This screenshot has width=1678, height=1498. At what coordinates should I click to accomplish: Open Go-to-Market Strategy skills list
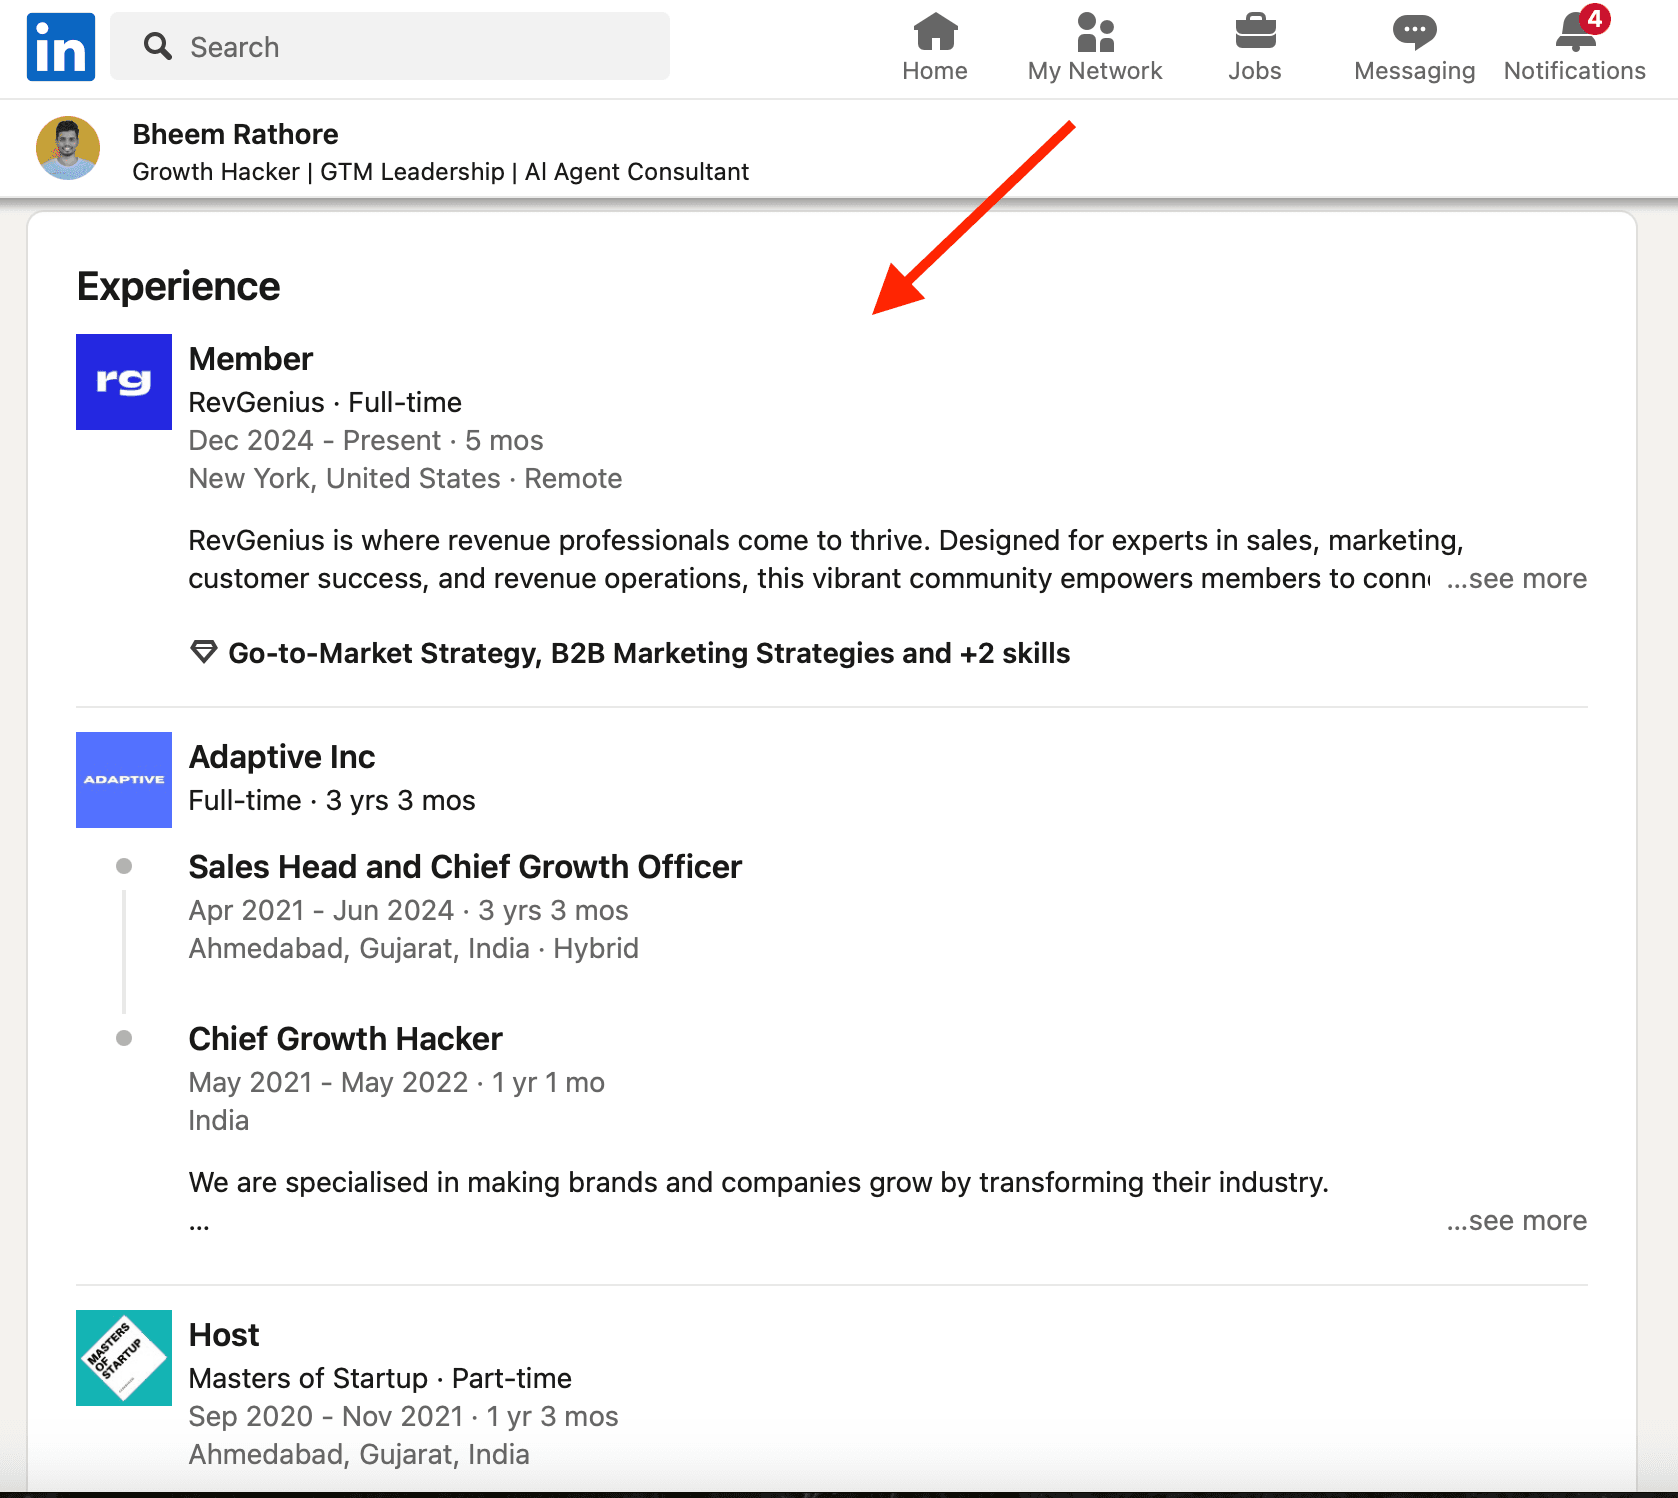pos(649,653)
